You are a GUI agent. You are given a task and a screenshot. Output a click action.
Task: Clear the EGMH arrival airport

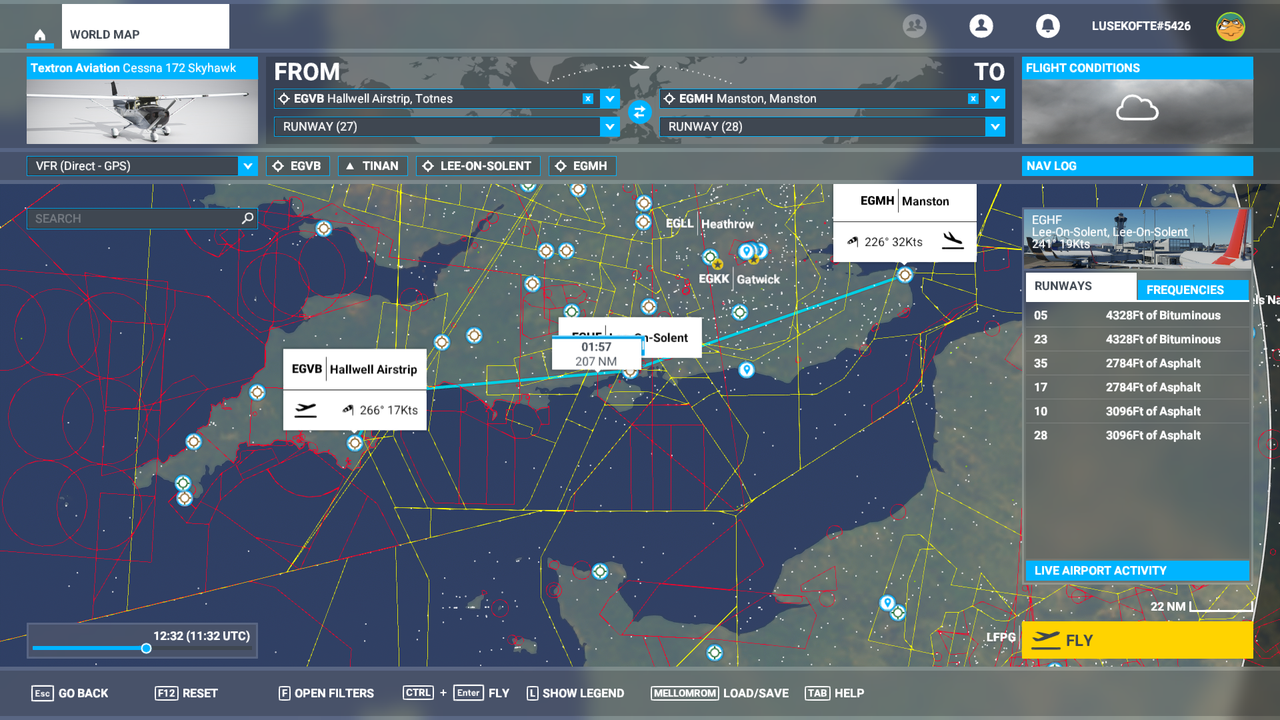point(973,99)
